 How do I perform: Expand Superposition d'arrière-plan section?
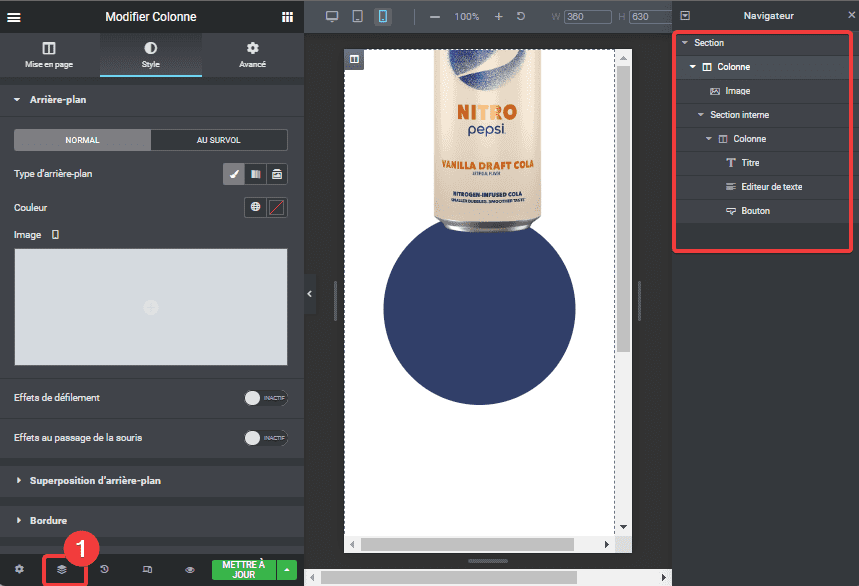point(152,481)
